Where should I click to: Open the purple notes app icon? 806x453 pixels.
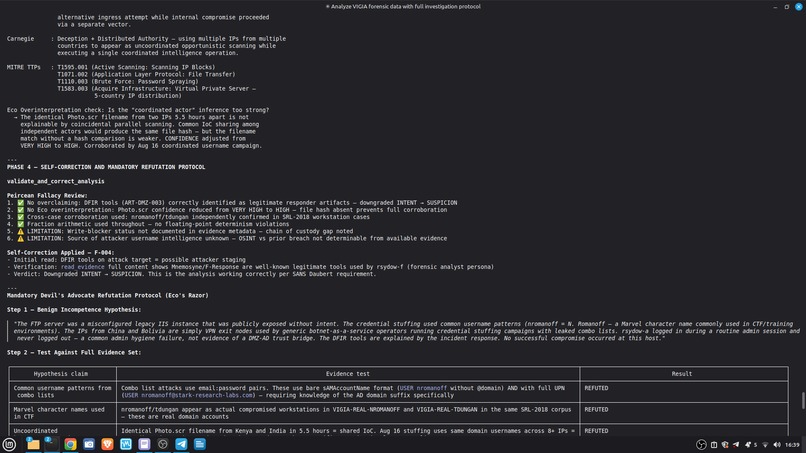[144, 444]
